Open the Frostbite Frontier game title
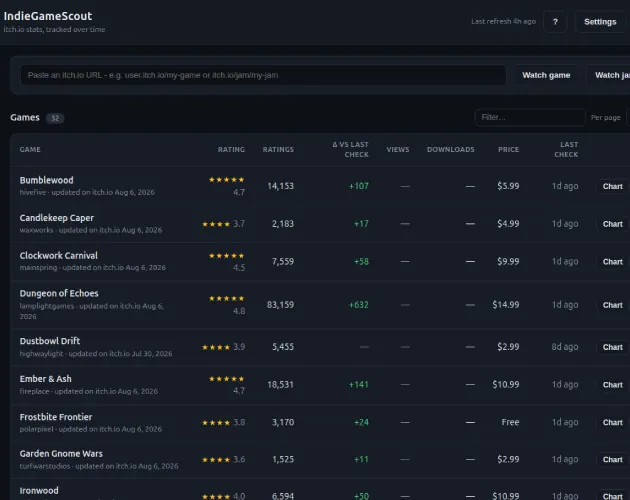The image size is (630, 500). (56, 417)
